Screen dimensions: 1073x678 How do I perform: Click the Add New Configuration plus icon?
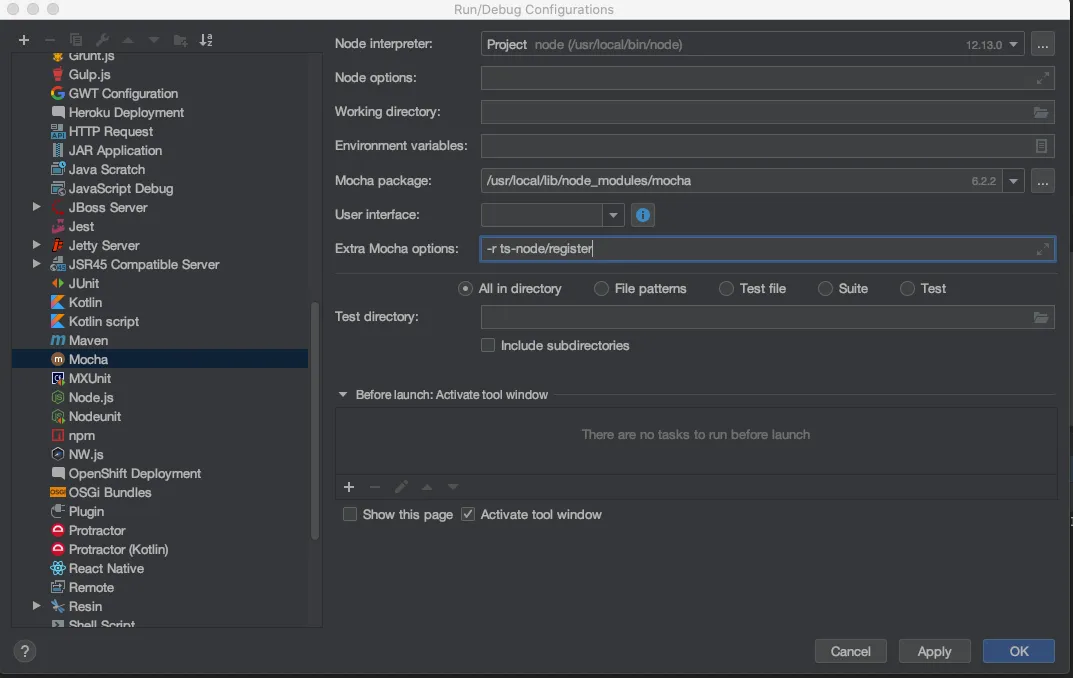[x=24, y=40]
